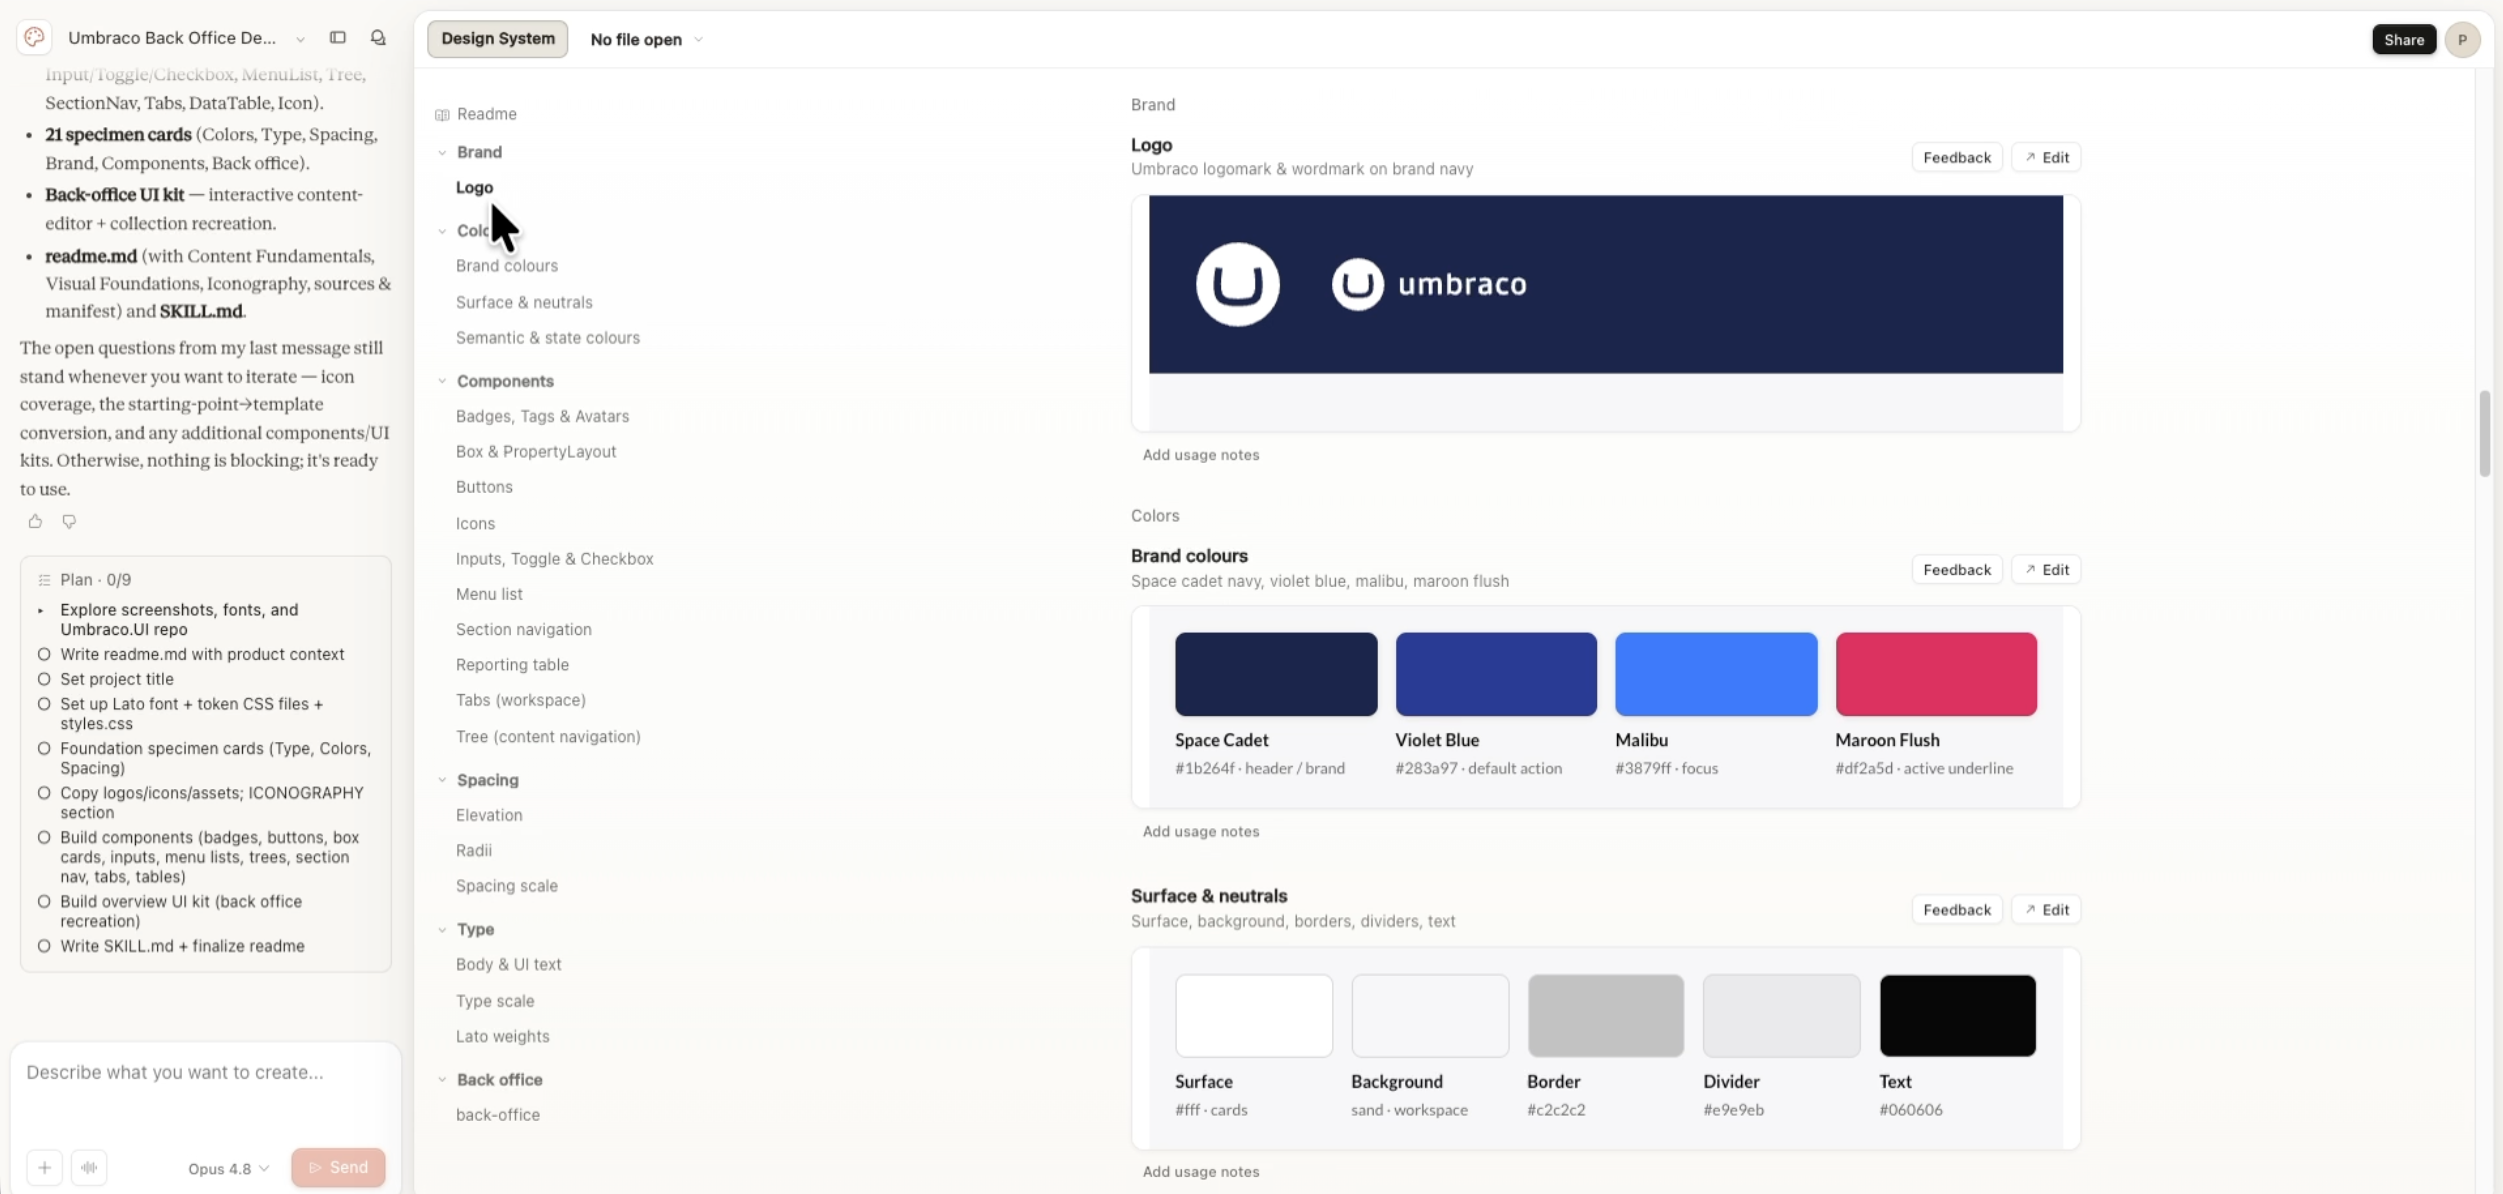Click Edit for Surface & neutrals card
The height and width of the screenshot is (1194, 2503).
coord(2046,909)
